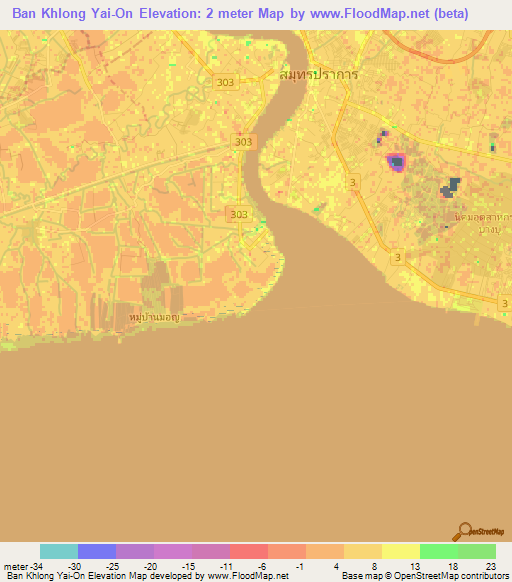512x582 pixels.
Task: Click the purple low-elevation depression on the map
Action: (x=397, y=163)
